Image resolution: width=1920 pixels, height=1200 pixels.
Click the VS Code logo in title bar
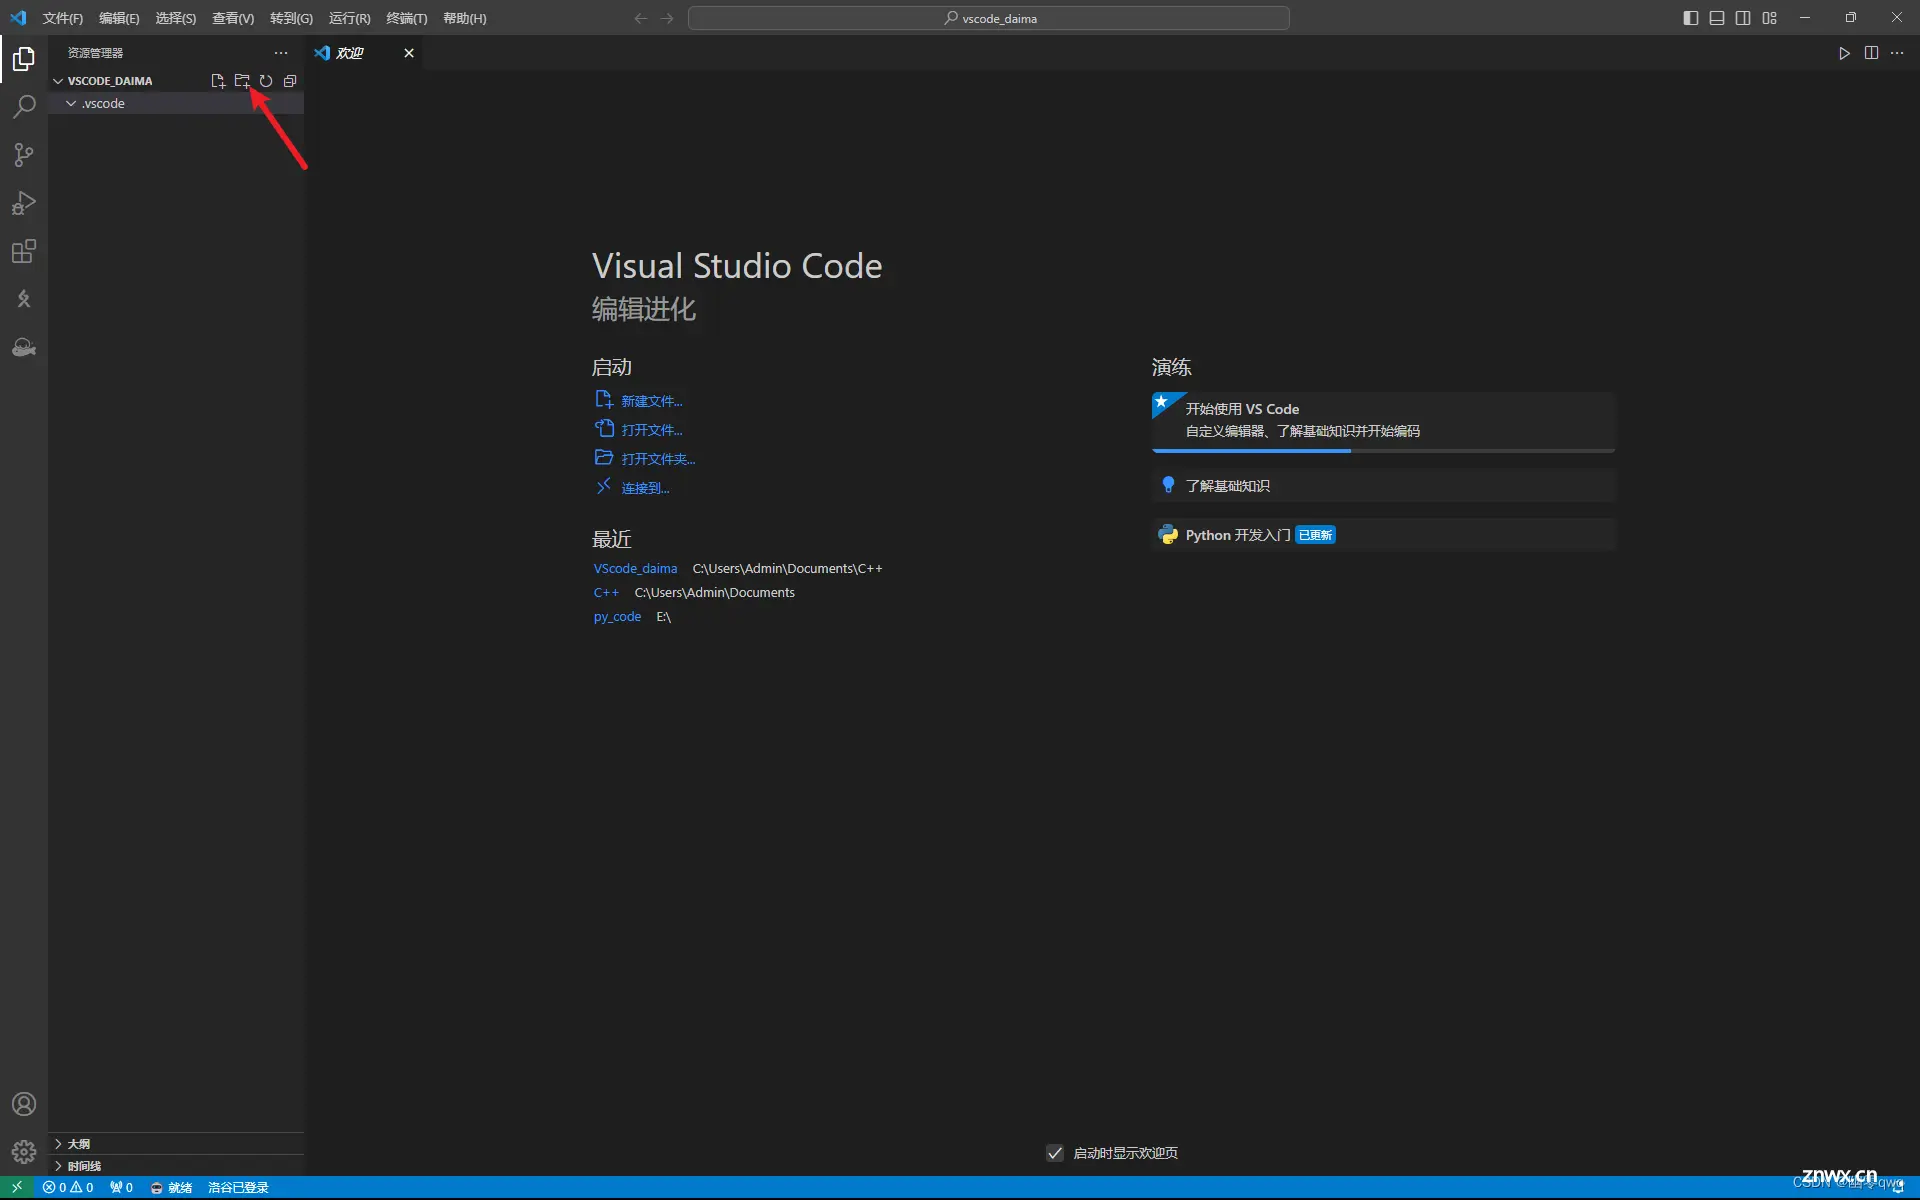(18, 18)
